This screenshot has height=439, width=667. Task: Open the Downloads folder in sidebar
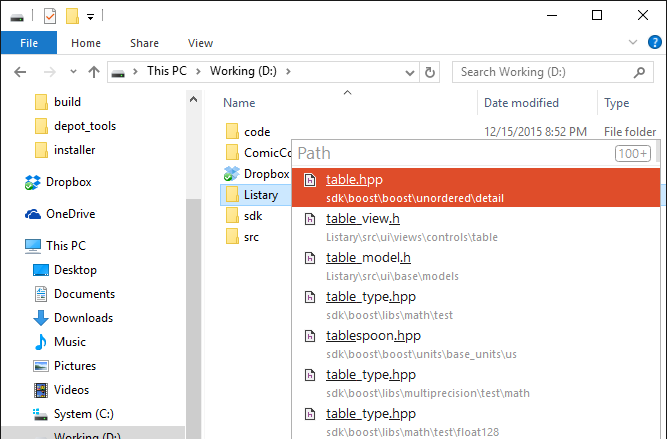point(84,318)
